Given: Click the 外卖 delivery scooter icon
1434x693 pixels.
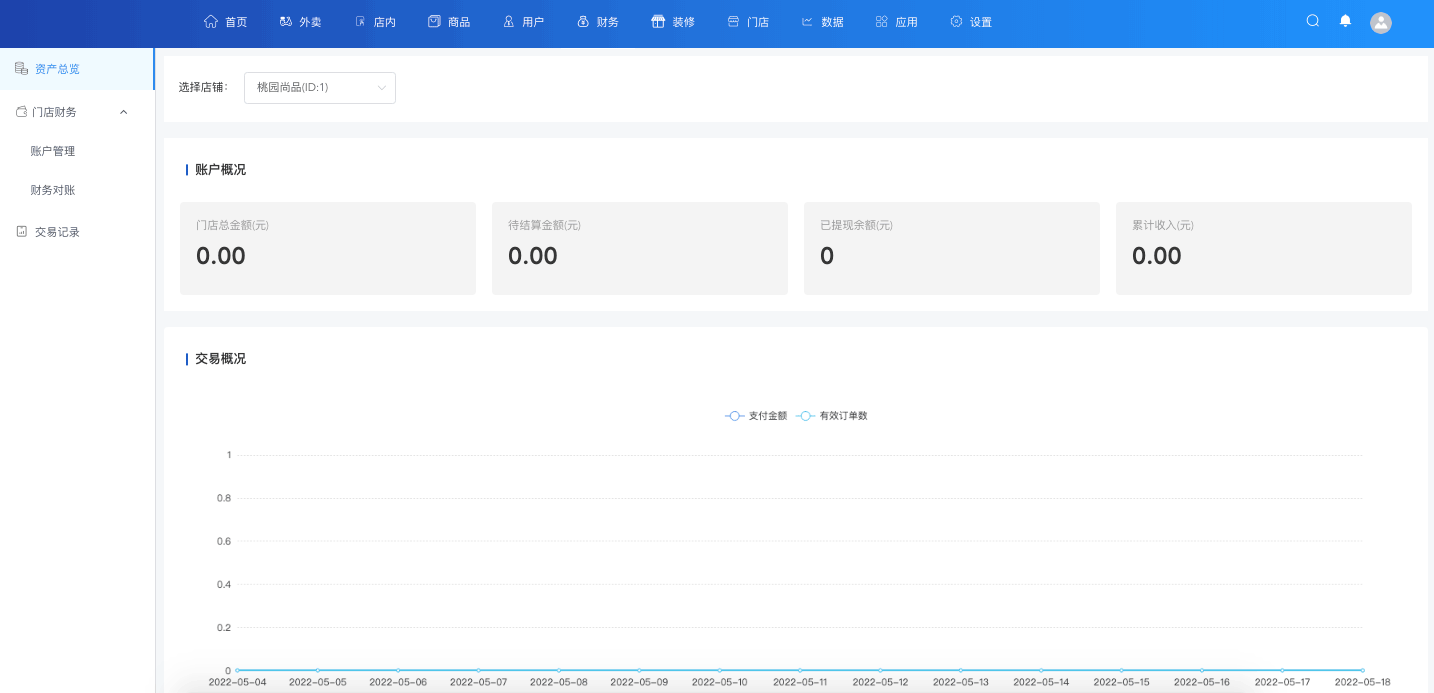Looking at the screenshot, I should pyautogui.click(x=286, y=21).
